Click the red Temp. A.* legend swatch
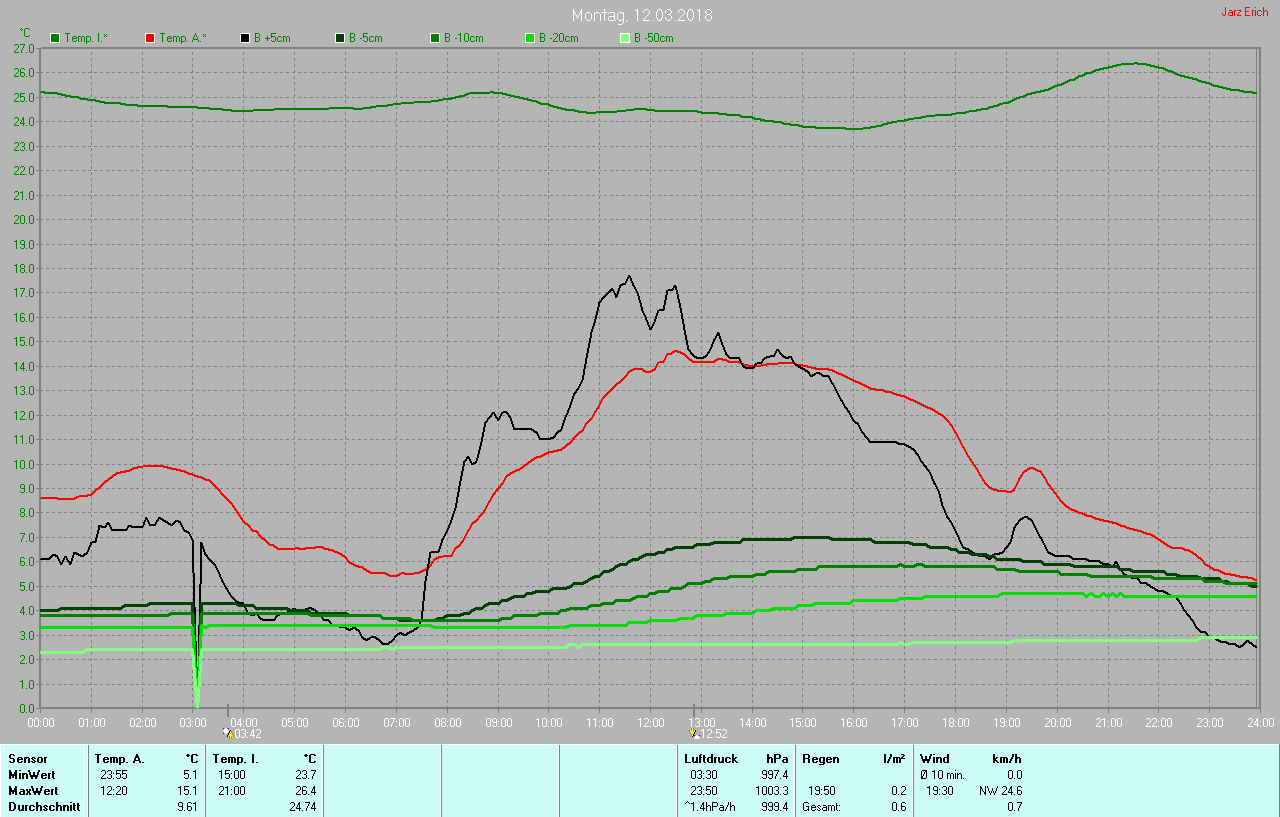 (150, 38)
